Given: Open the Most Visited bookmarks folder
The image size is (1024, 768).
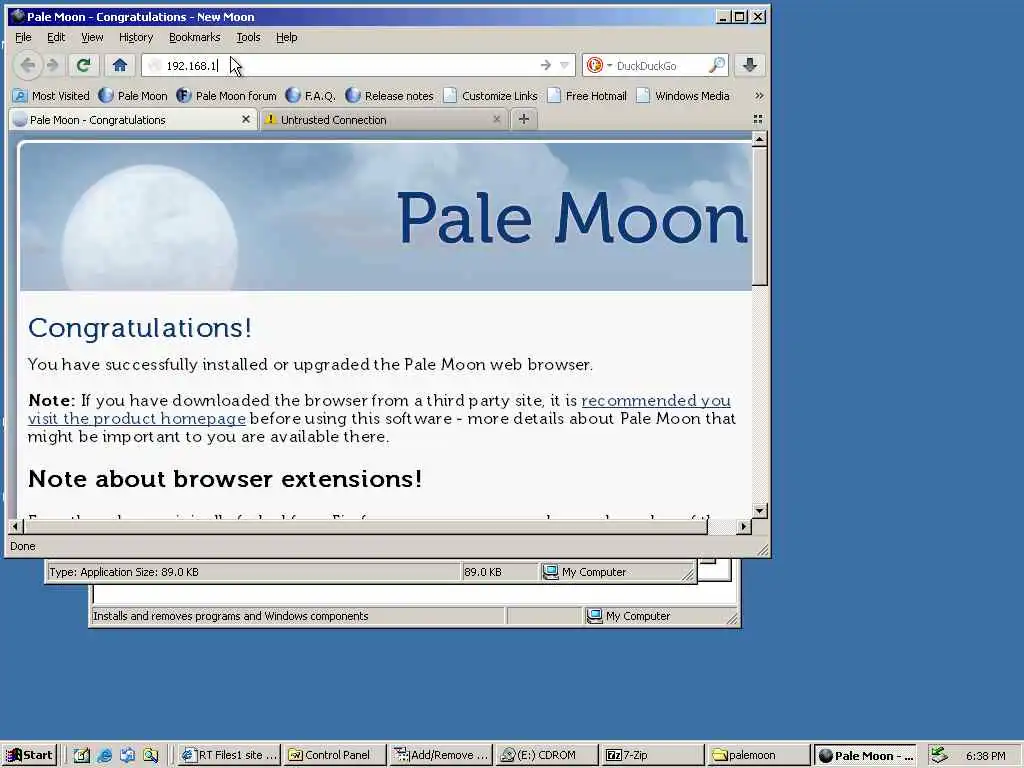Looking at the screenshot, I should tap(51, 95).
